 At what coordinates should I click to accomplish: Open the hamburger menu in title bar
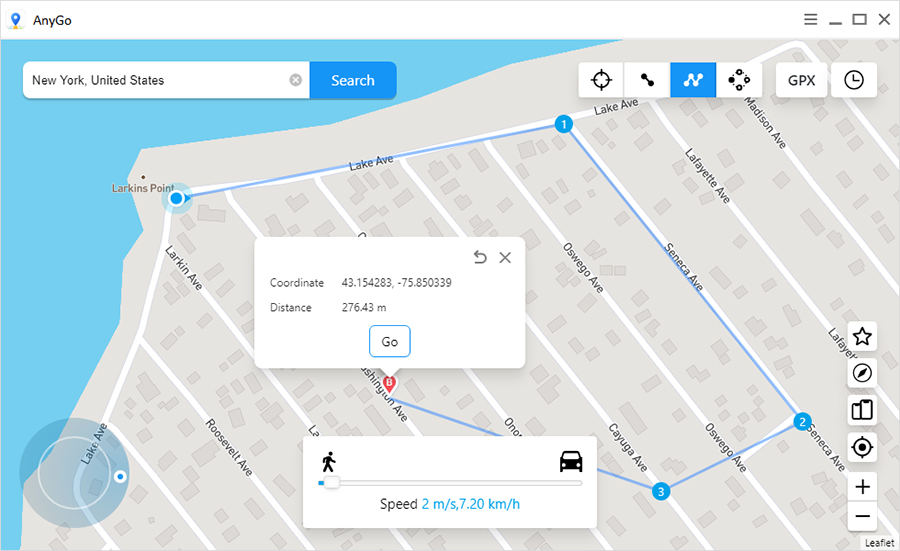click(810, 19)
